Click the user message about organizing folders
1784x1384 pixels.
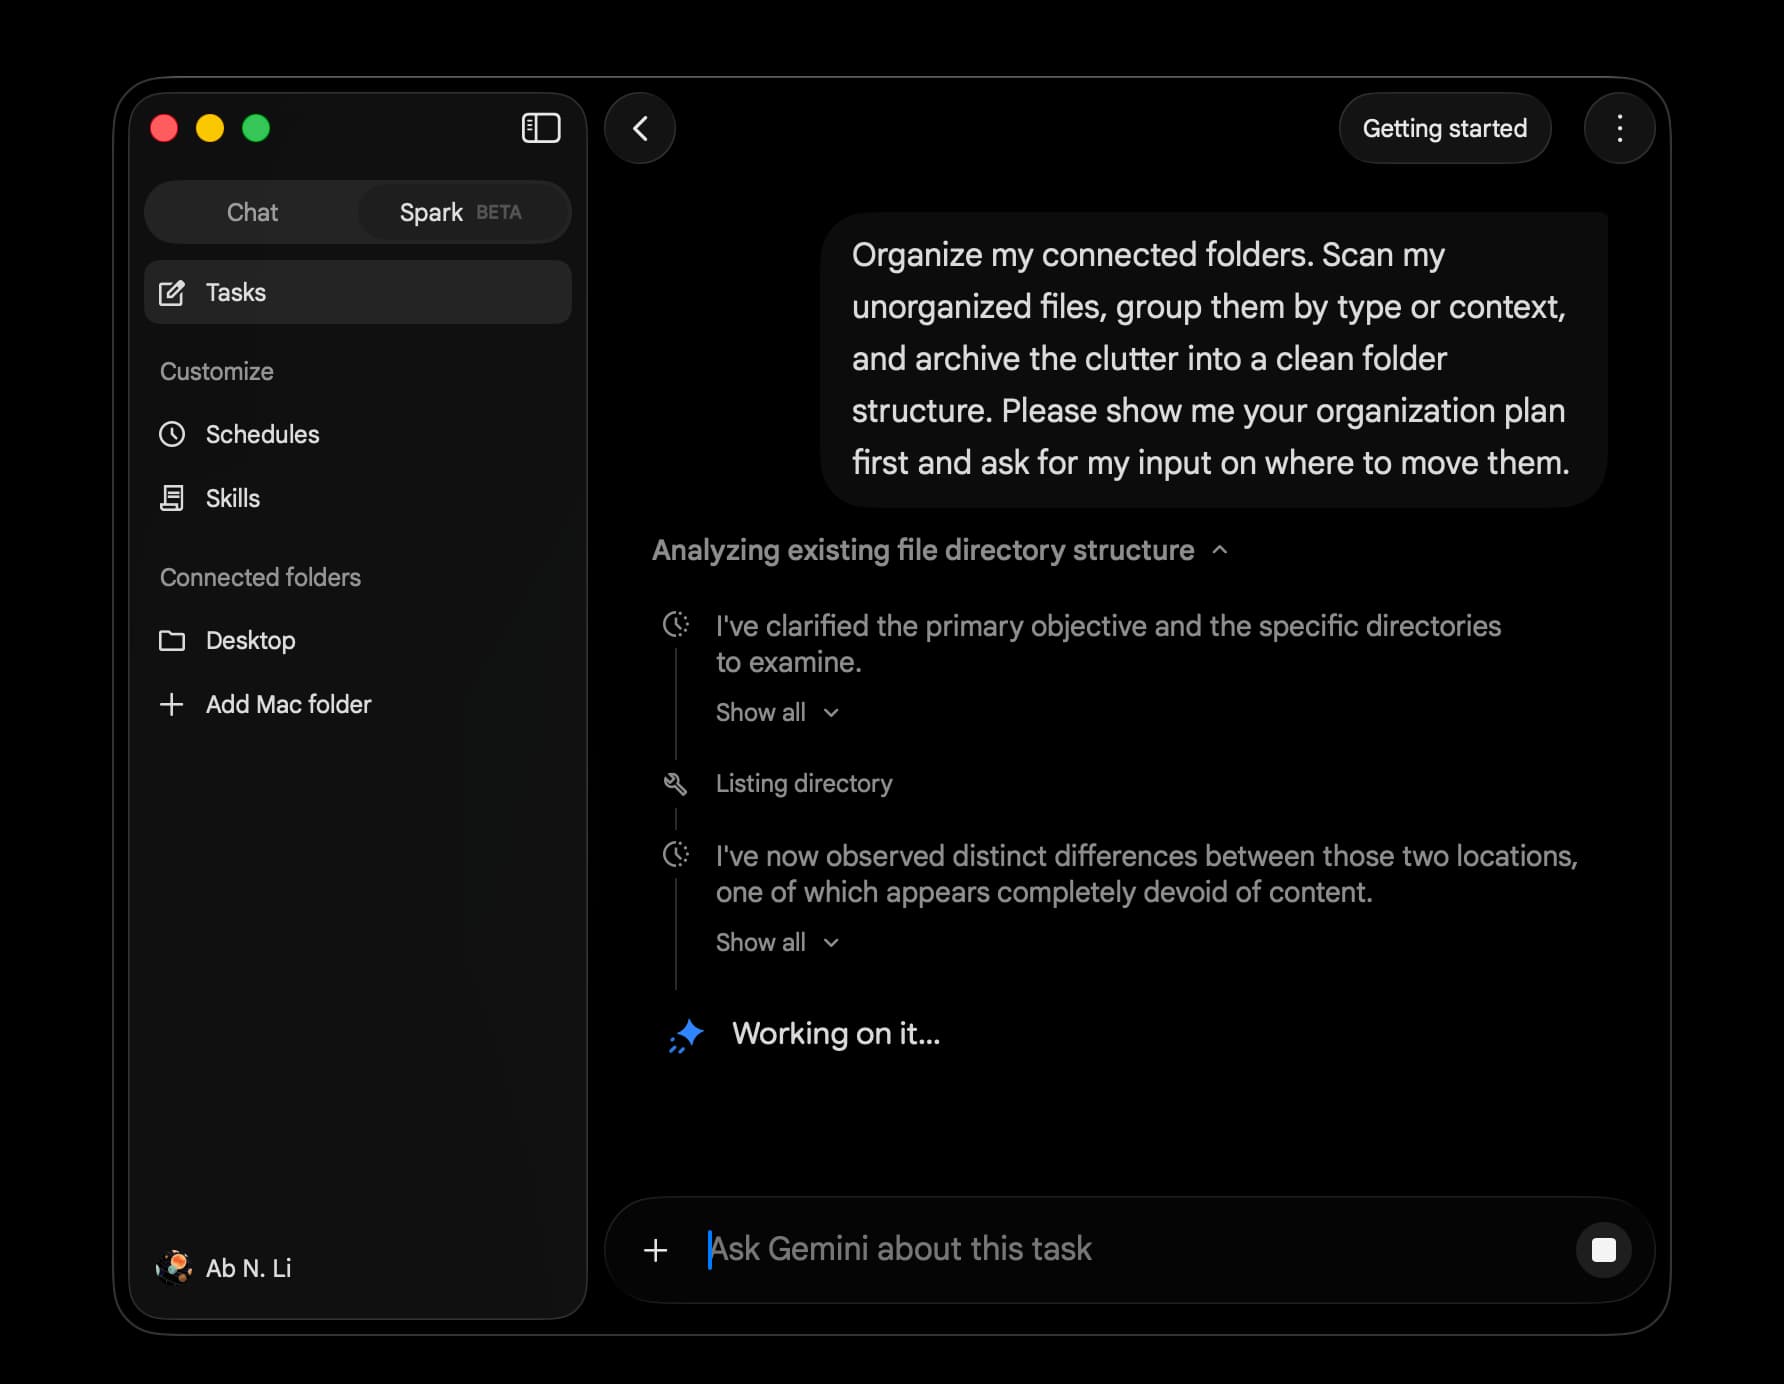[x=1214, y=359]
